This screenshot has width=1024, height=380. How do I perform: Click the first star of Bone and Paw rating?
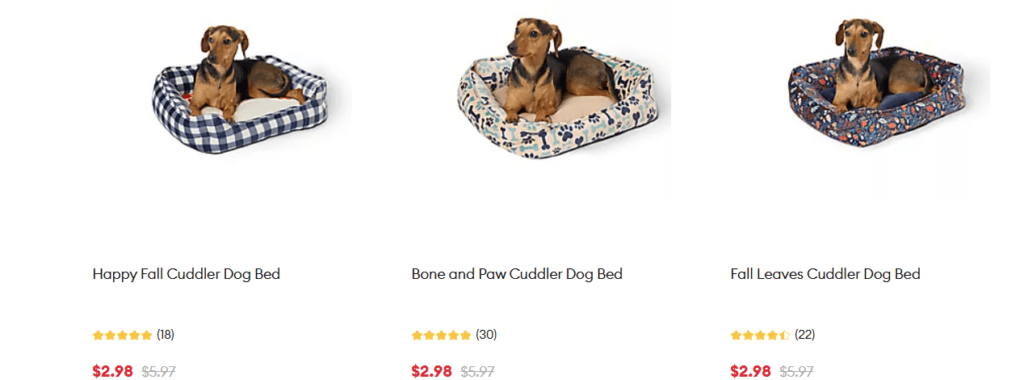417,336
